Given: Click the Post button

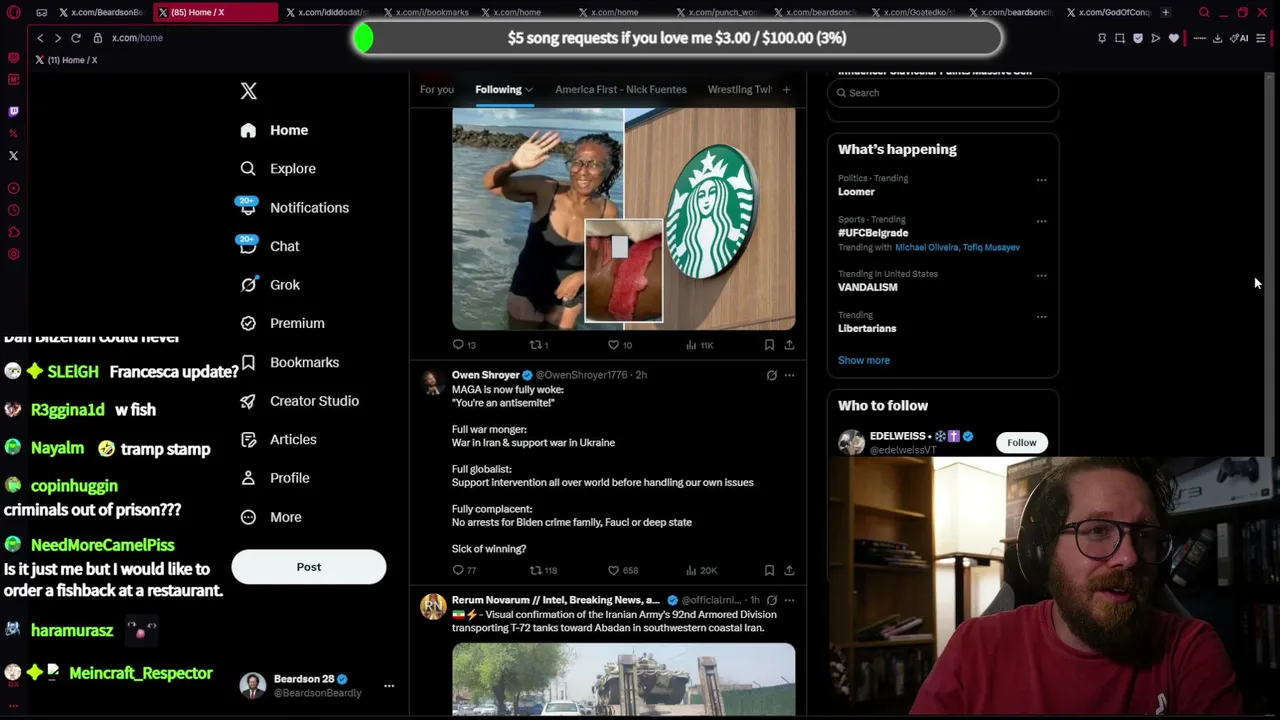Looking at the screenshot, I should [309, 567].
